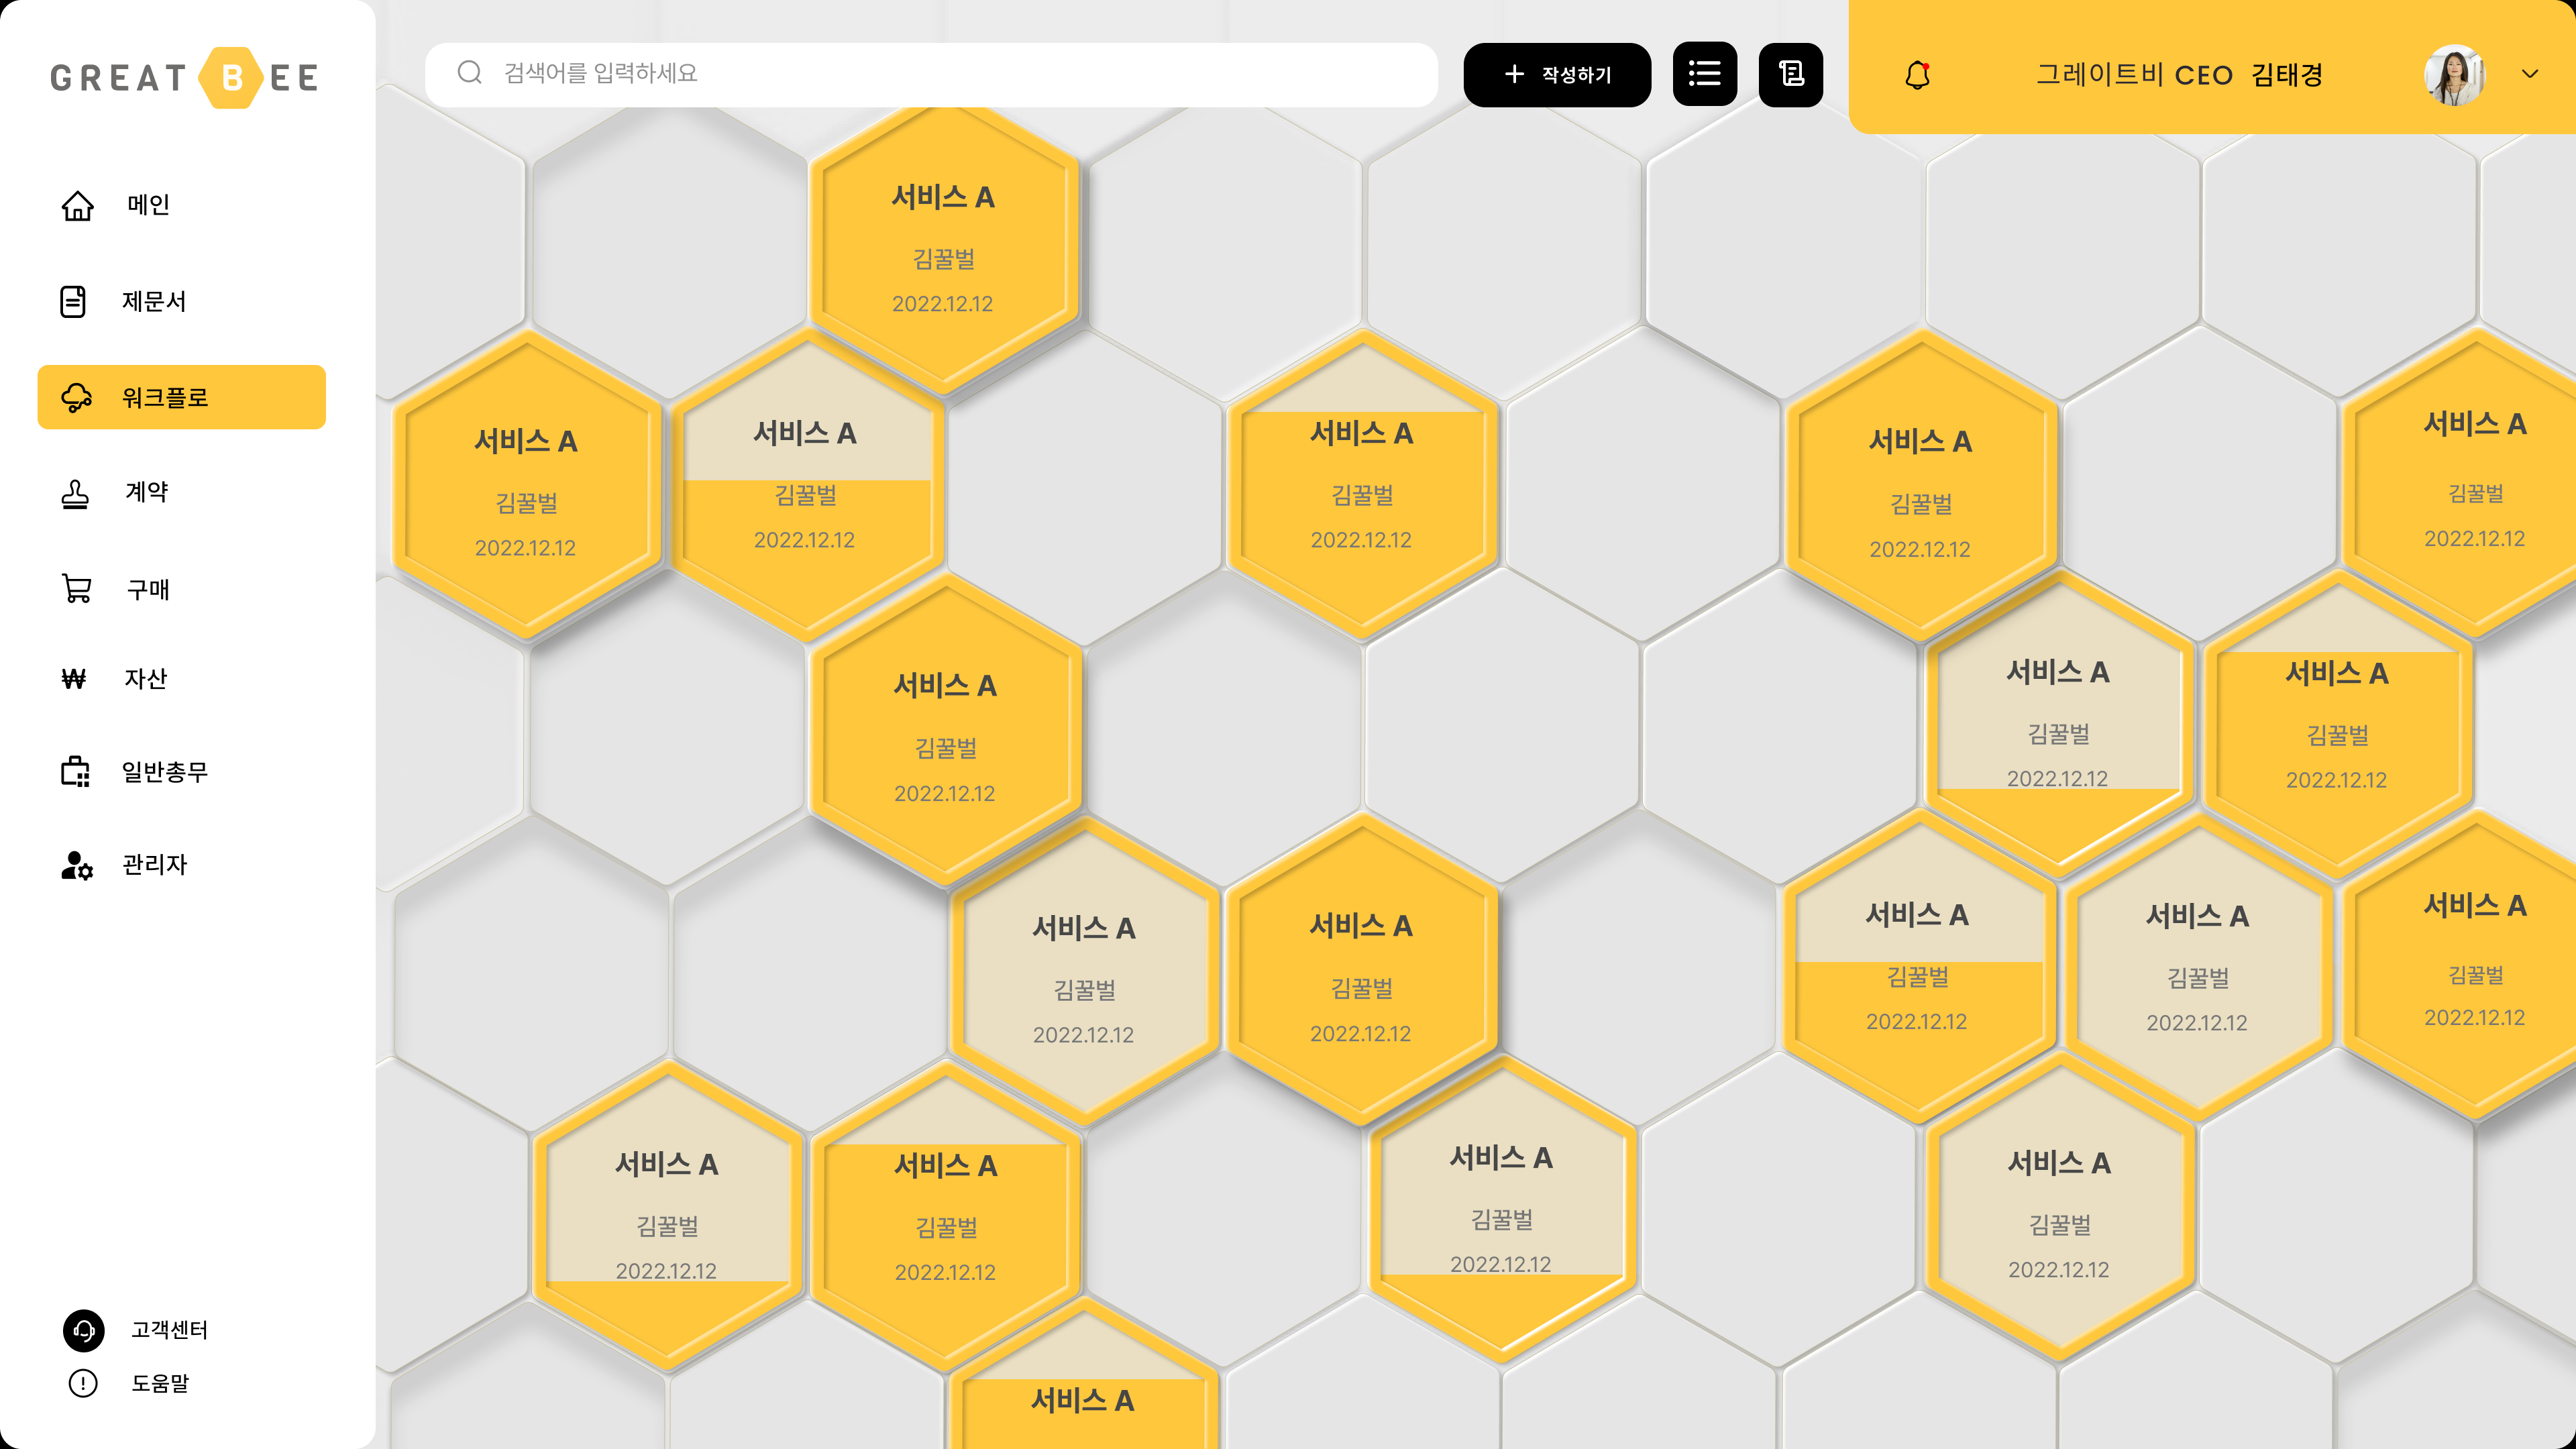2576x1449 pixels.
Task: Open the 일반총무 briefcase icon
Action: click(x=75, y=771)
